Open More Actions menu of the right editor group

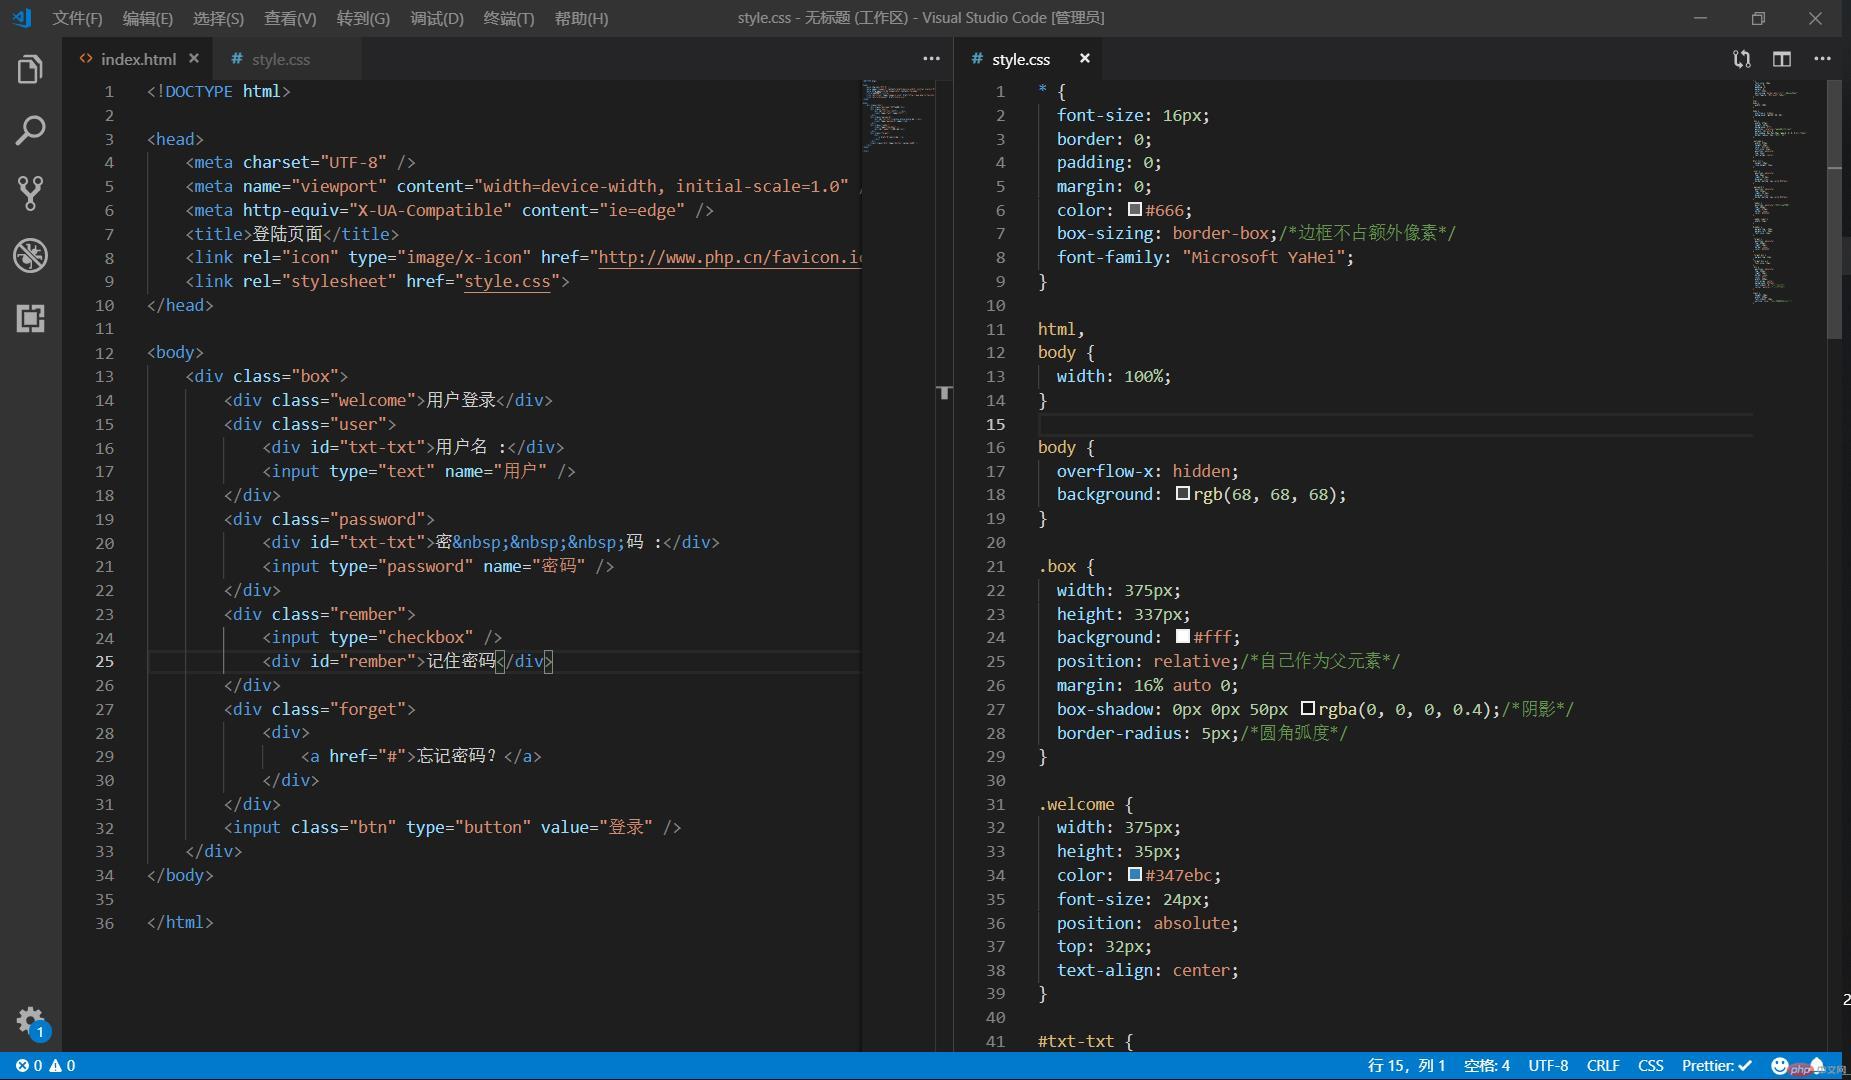click(1822, 59)
